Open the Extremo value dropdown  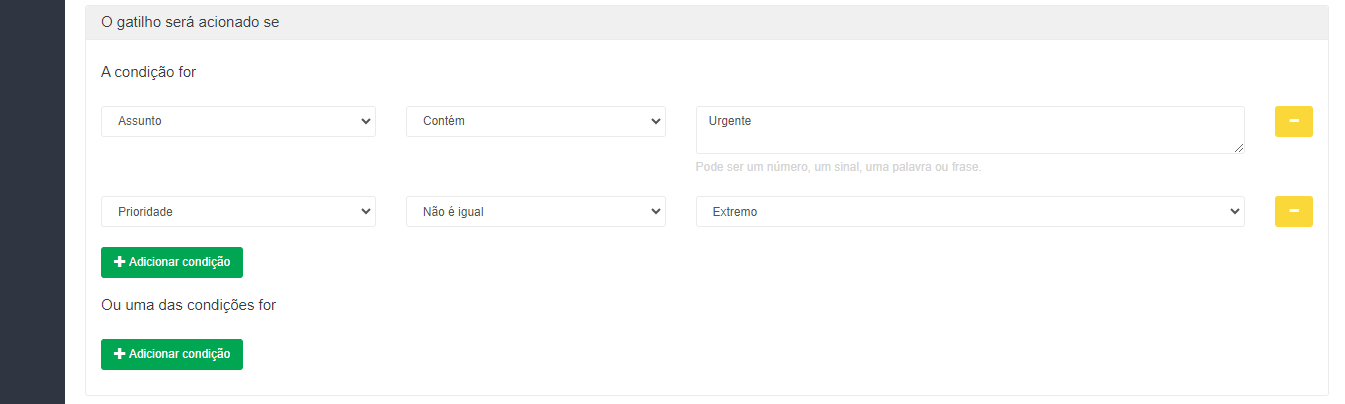[970, 211]
